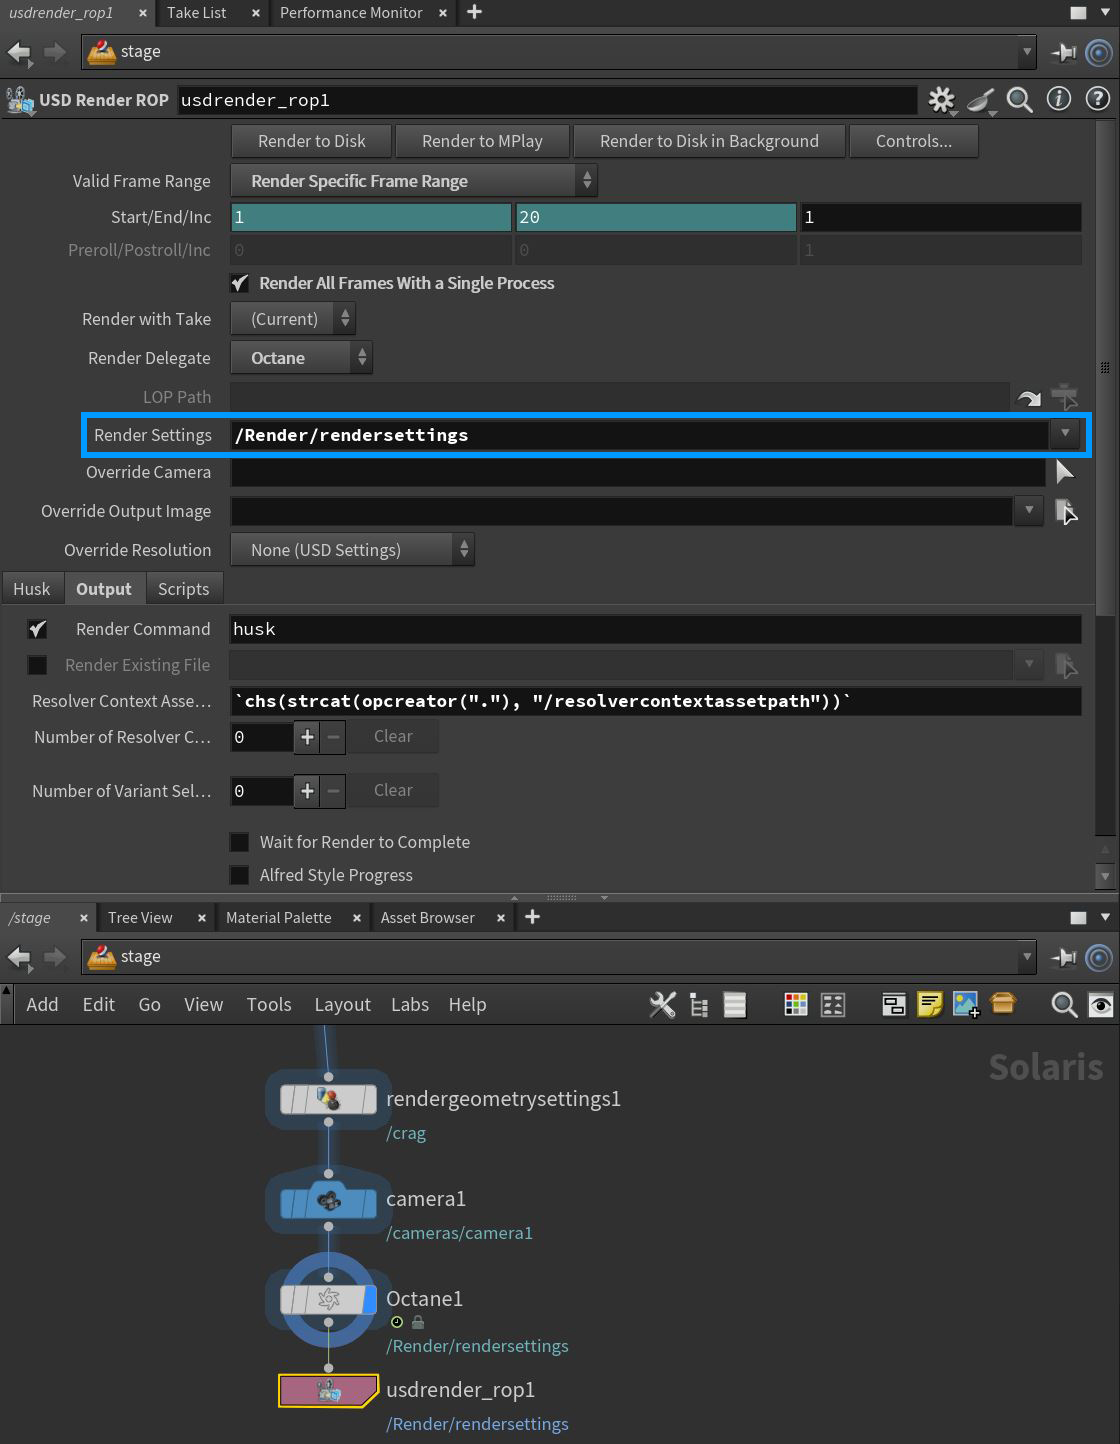Toggle Alfred Style Progress checkbox
The height and width of the screenshot is (1444, 1120).
[x=240, y=875]
